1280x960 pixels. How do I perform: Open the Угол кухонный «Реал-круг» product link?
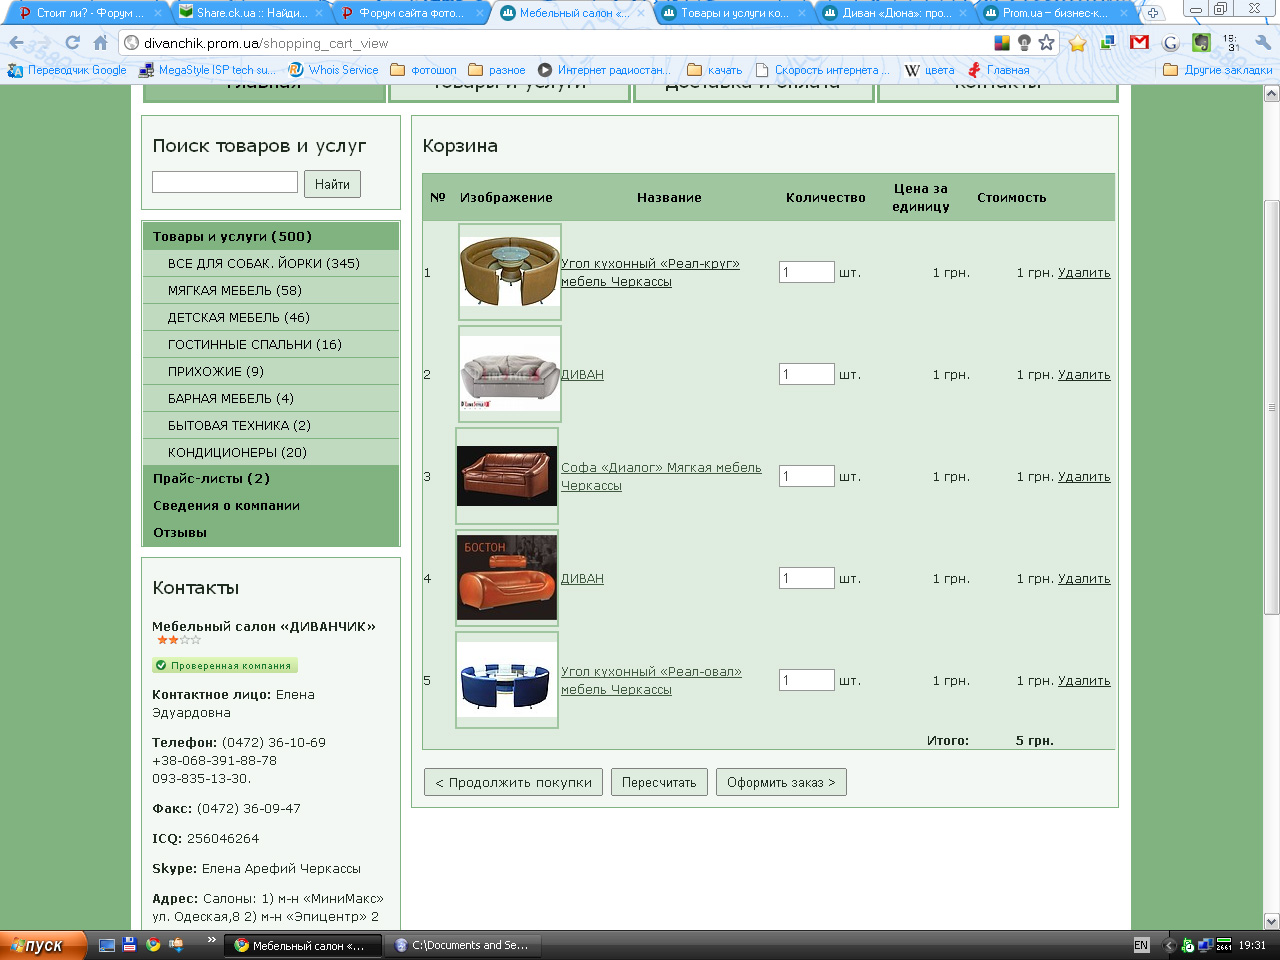[x=650, y=272]
